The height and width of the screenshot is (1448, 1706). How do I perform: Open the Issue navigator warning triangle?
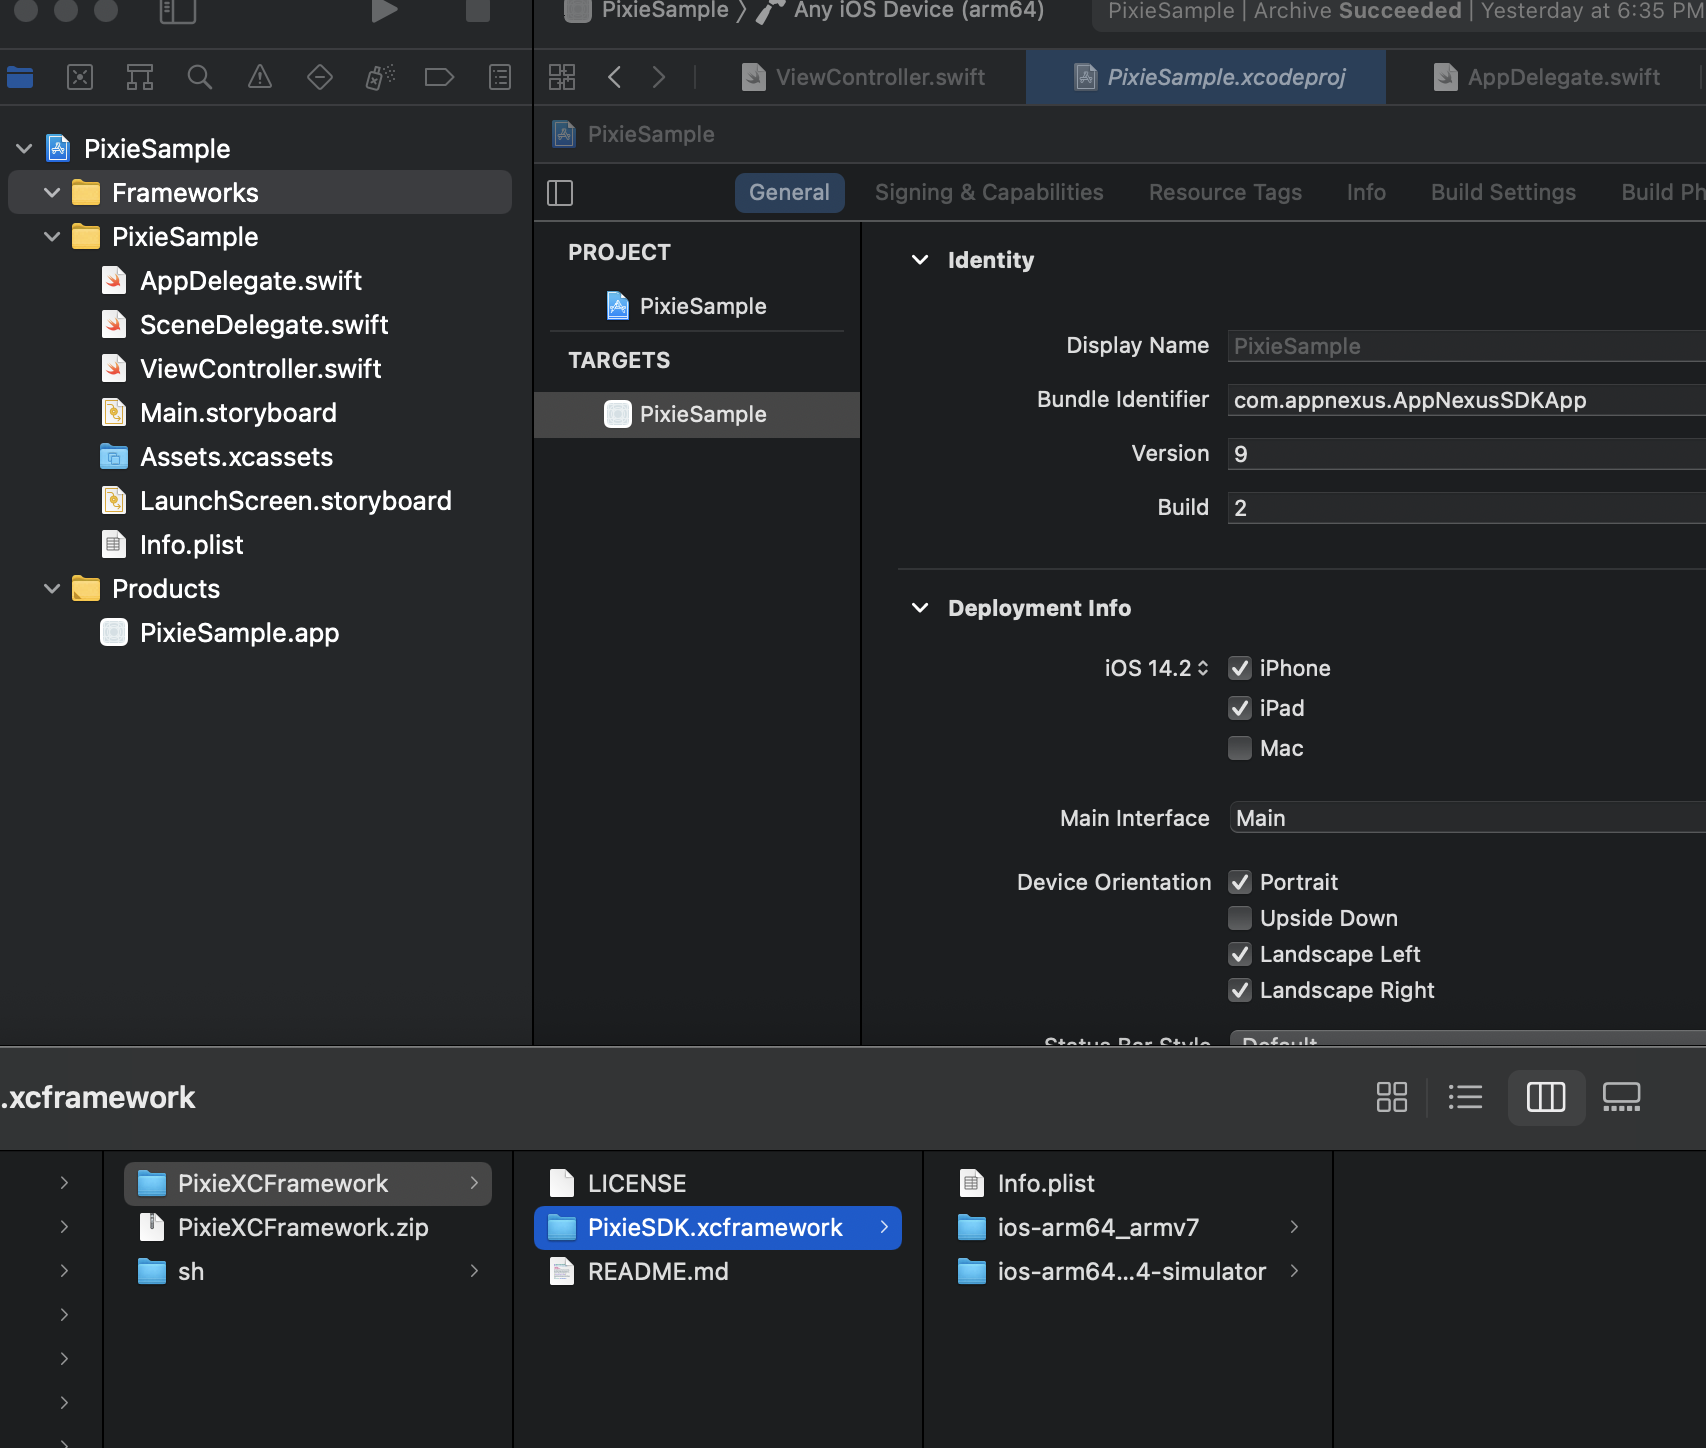[259, 76]
